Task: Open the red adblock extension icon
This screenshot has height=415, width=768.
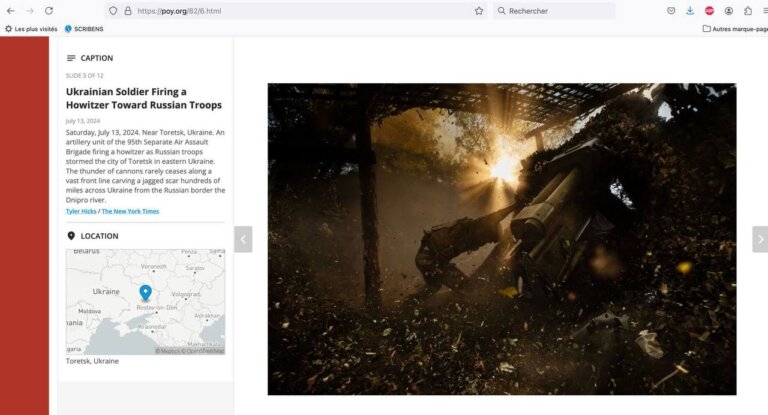Action: [x=709, y=11]
